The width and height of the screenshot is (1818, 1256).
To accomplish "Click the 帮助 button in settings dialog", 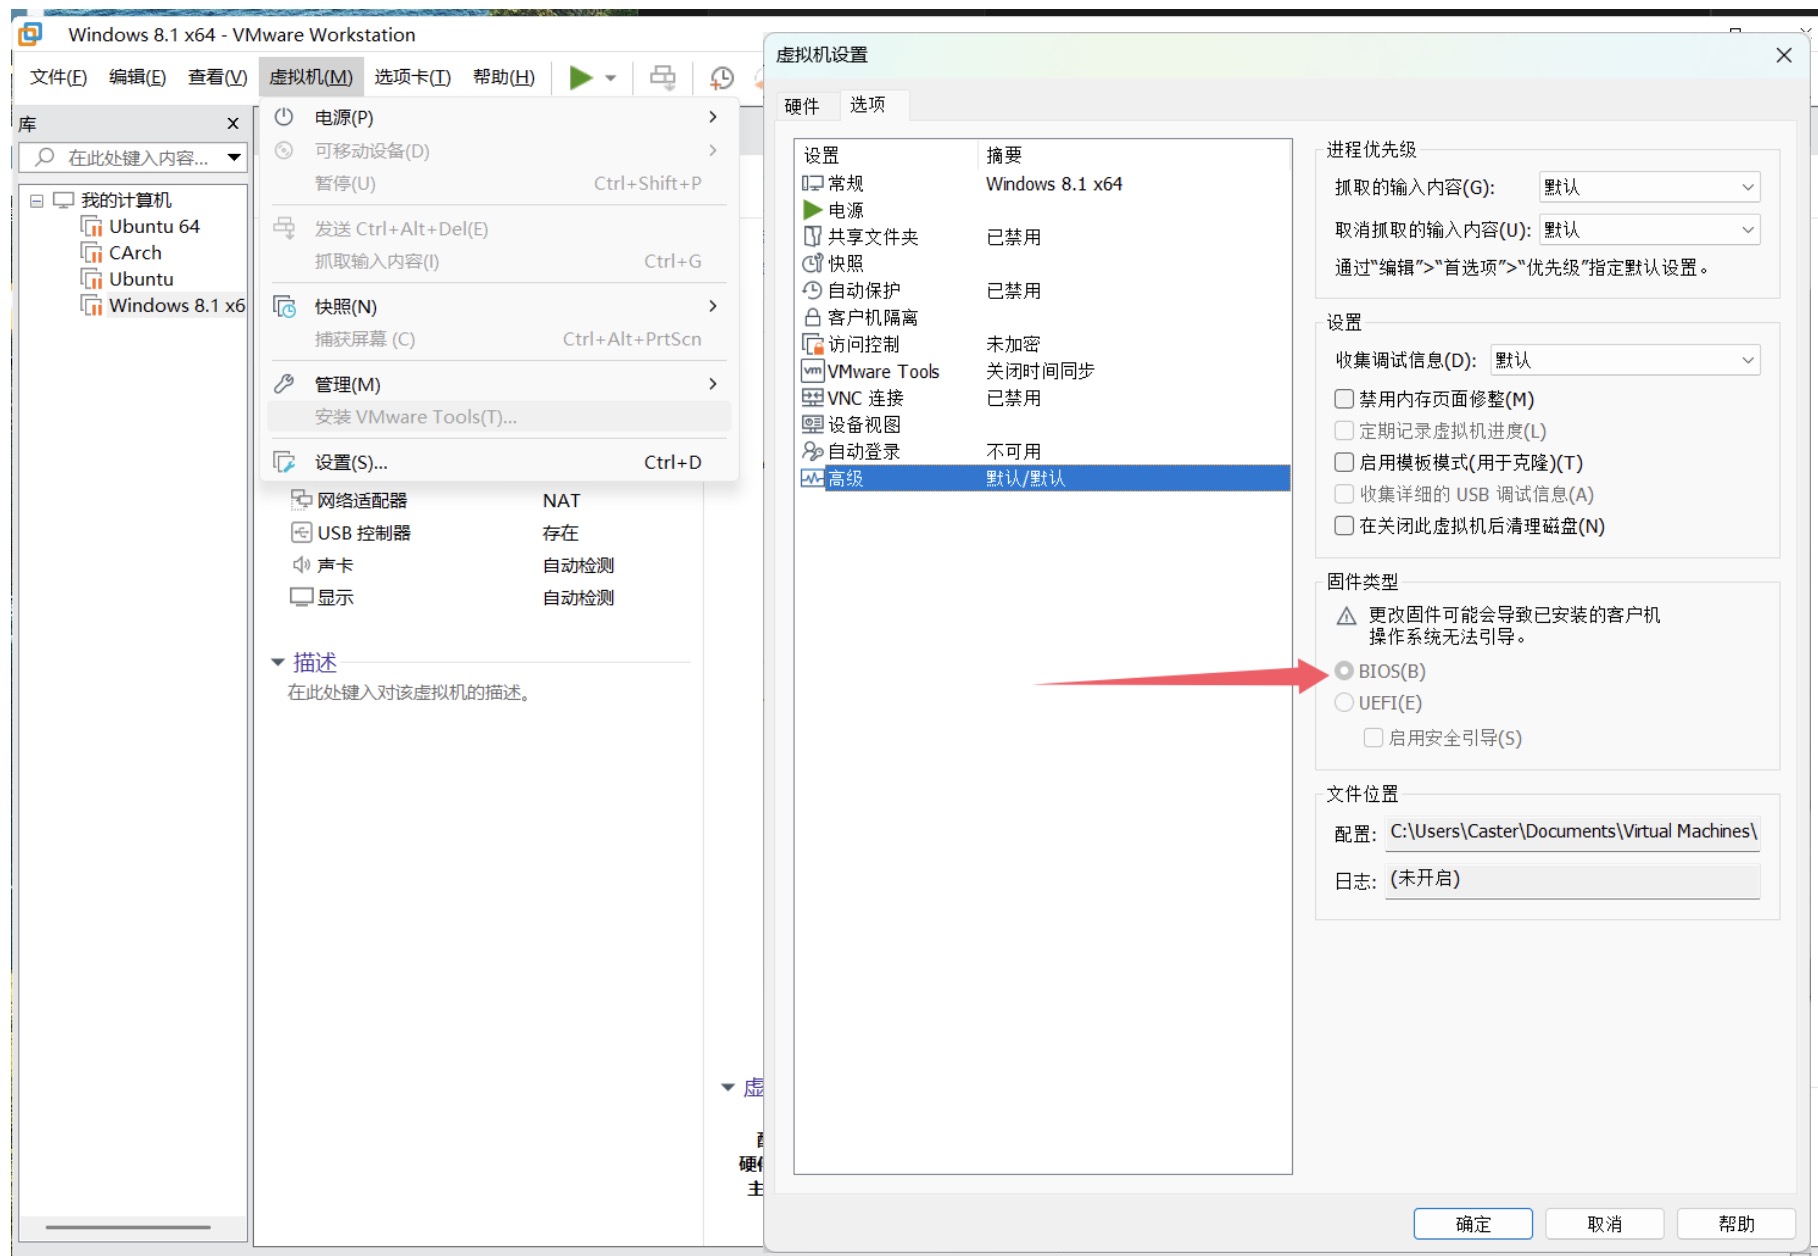I will coord(1736,1223).
